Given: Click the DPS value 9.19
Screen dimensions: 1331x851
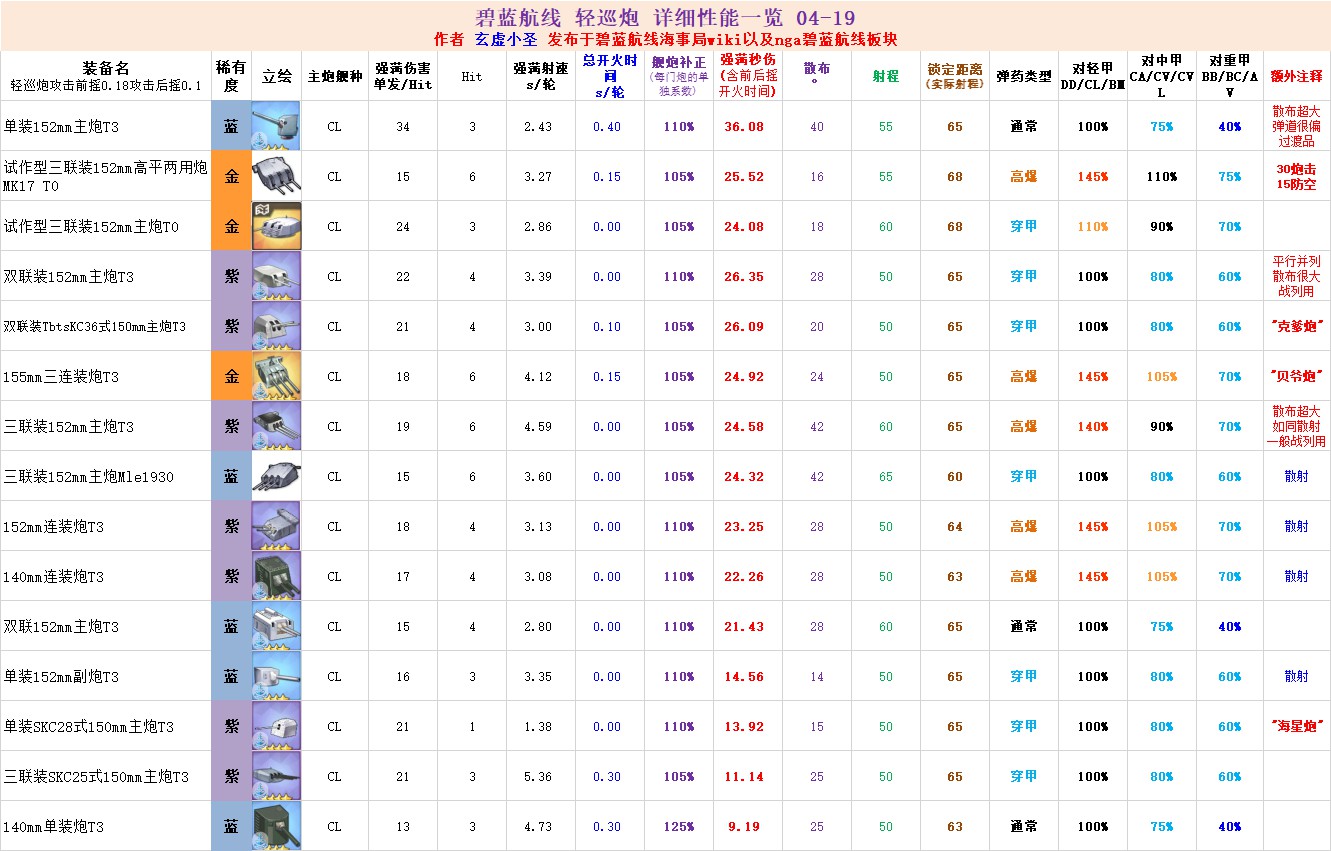Looking at the screenshot, I should coord(744,827).
